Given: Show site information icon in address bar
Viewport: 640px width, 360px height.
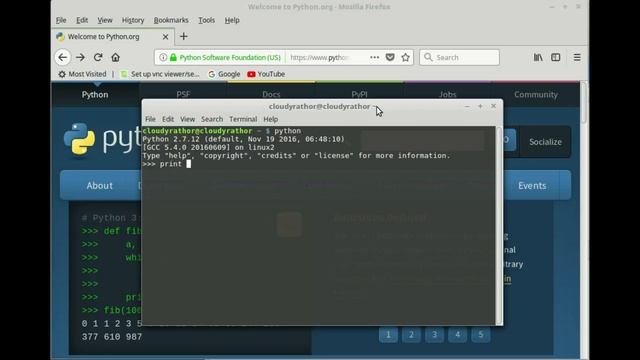Looking at the screenshot, I should pos(163,58).
